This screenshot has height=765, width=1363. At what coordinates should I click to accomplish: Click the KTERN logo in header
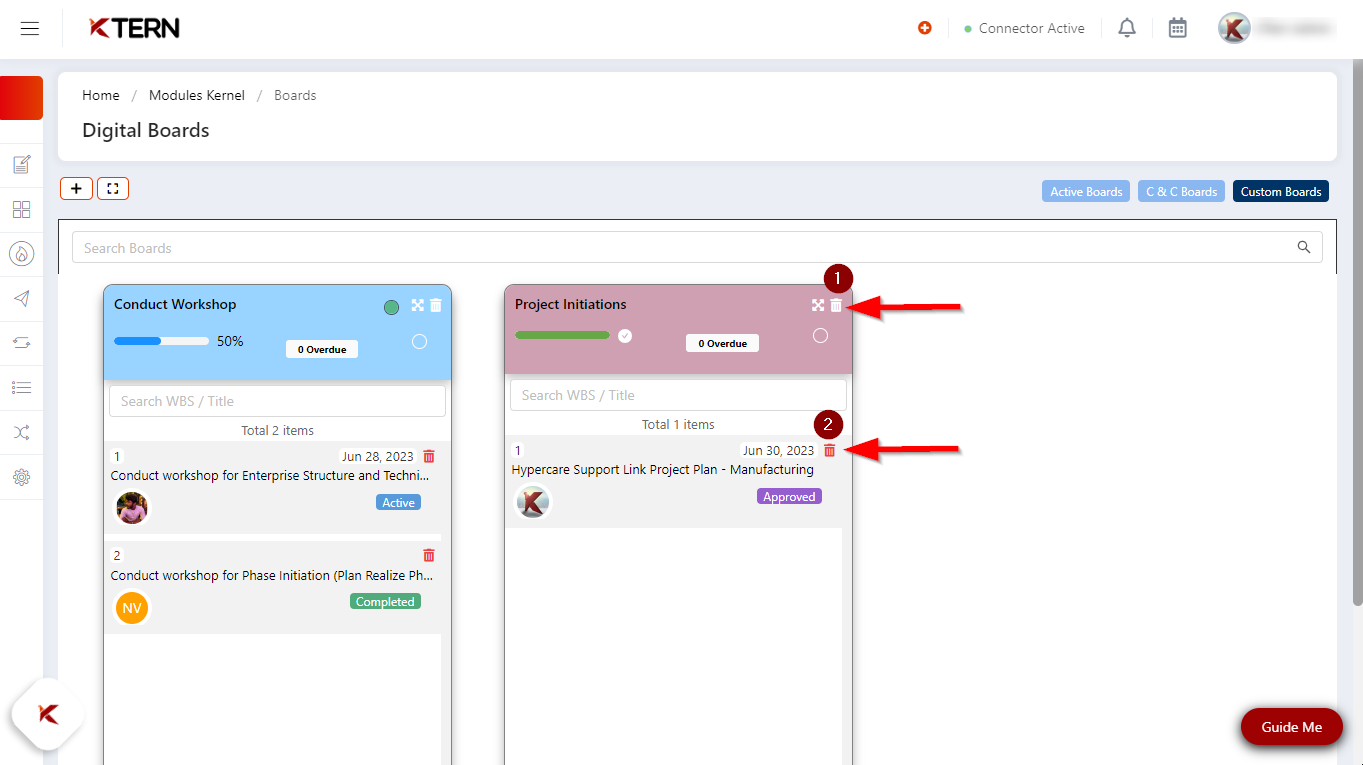pyautogui.click(x=134, y=28)
